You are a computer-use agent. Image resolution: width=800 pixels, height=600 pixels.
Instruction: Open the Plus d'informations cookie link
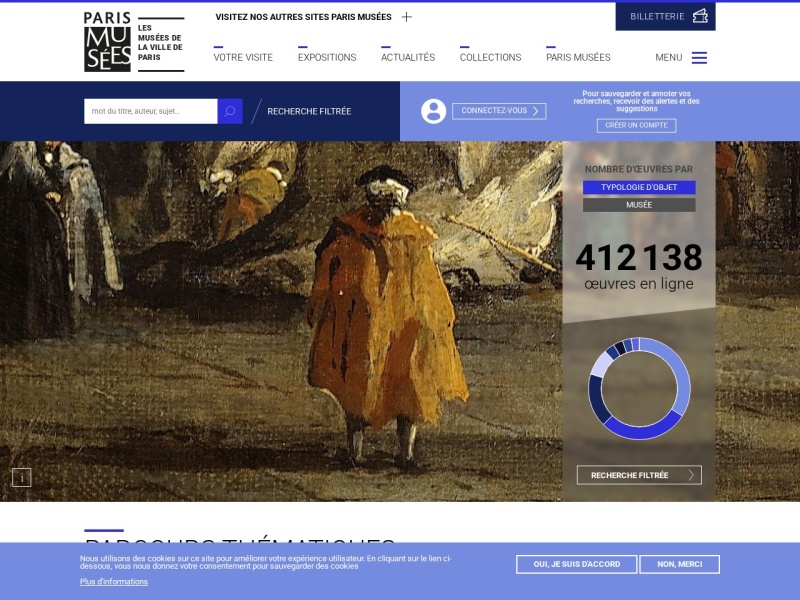coord(114,582)
